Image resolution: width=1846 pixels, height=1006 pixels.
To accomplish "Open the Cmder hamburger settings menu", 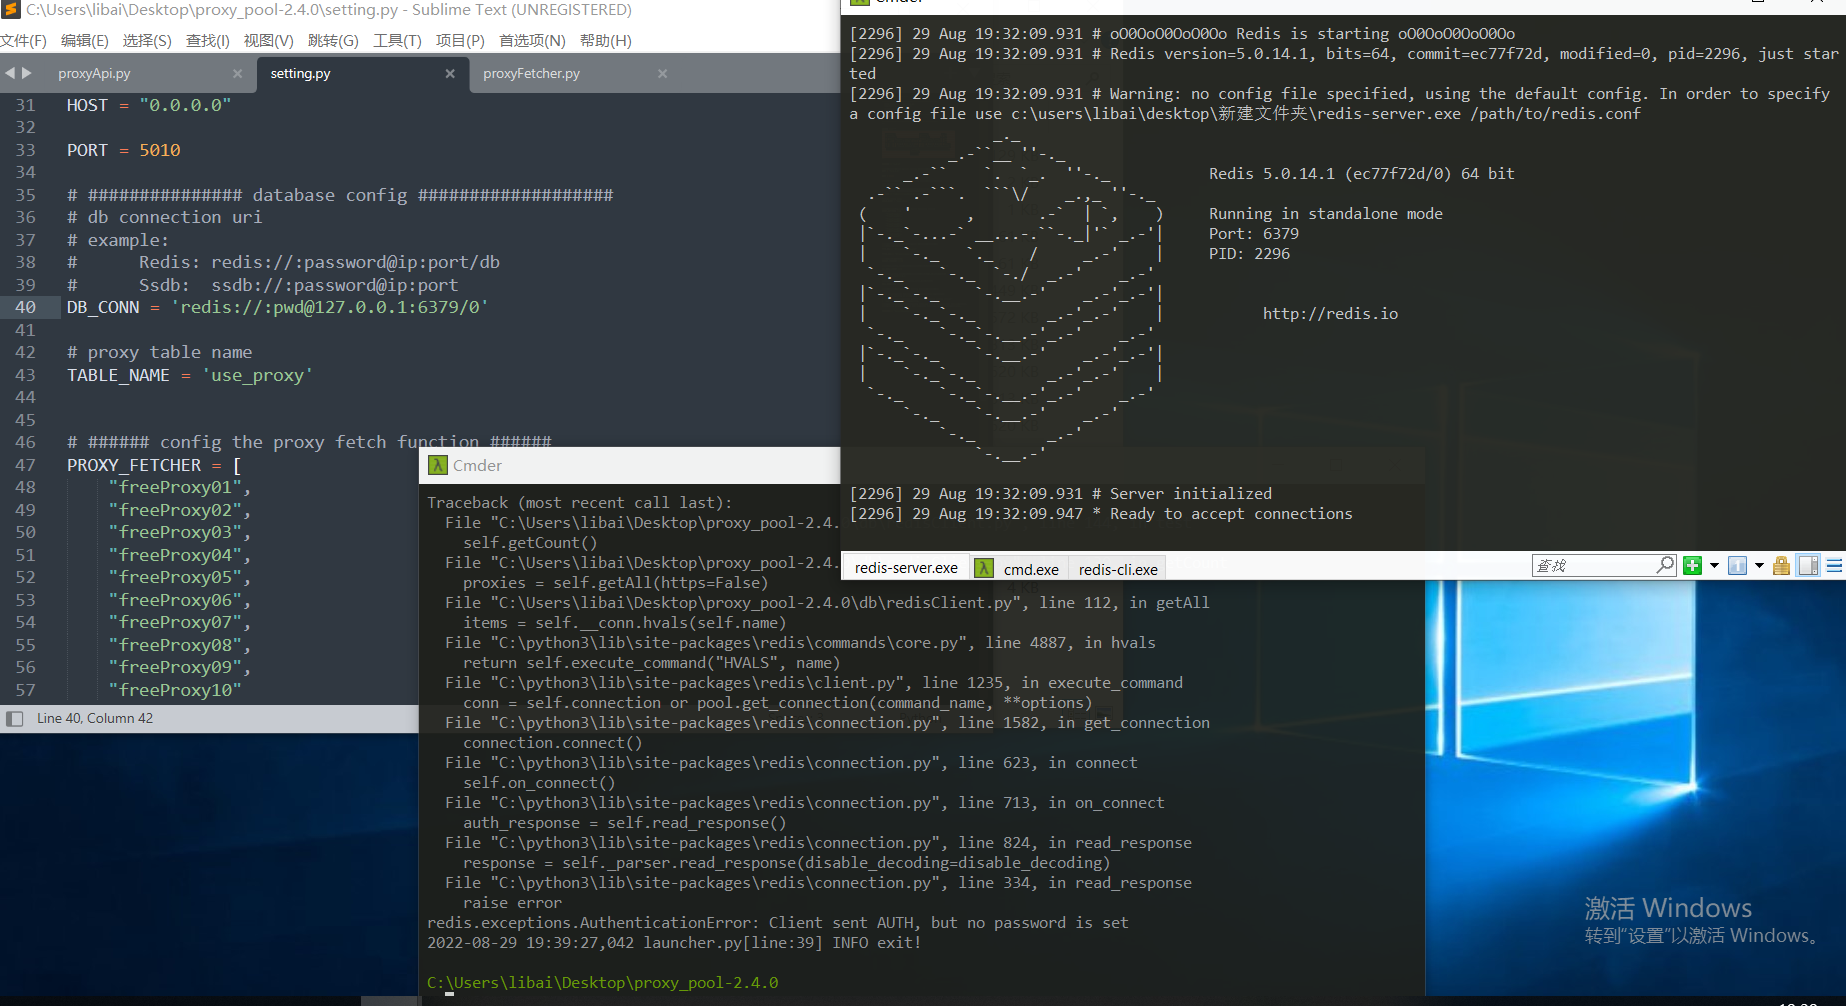I will point(1834,566).
